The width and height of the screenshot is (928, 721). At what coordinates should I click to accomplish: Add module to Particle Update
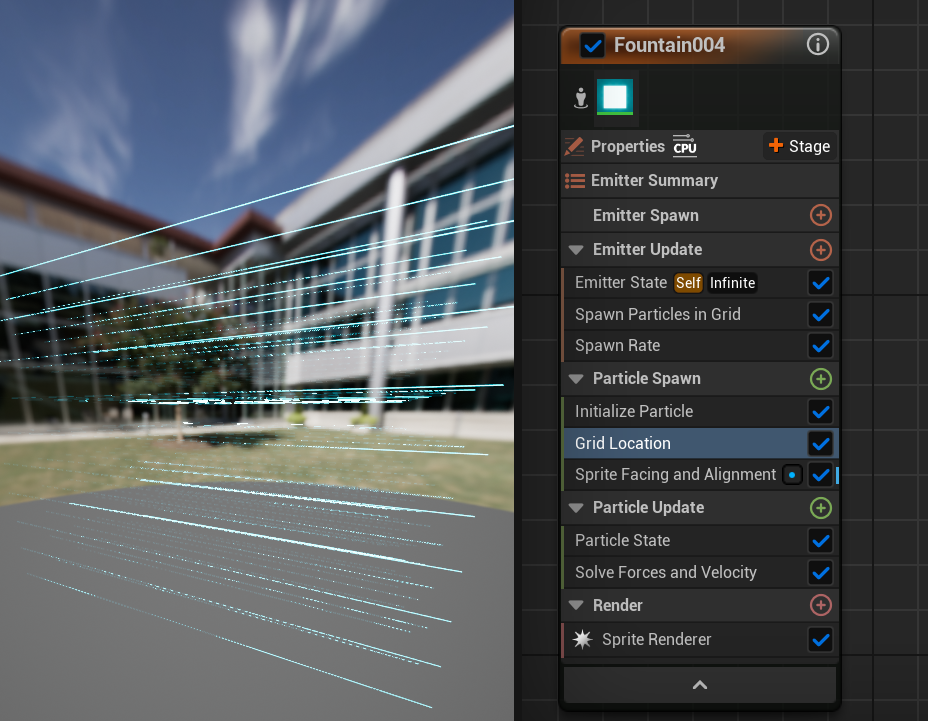tap(820, 508)
